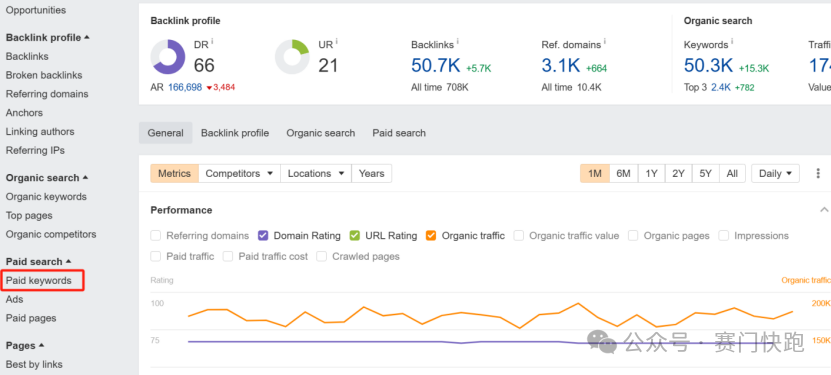Open the Daily interval dropdown
Screen dimensions: 831x375
(775, 173)
